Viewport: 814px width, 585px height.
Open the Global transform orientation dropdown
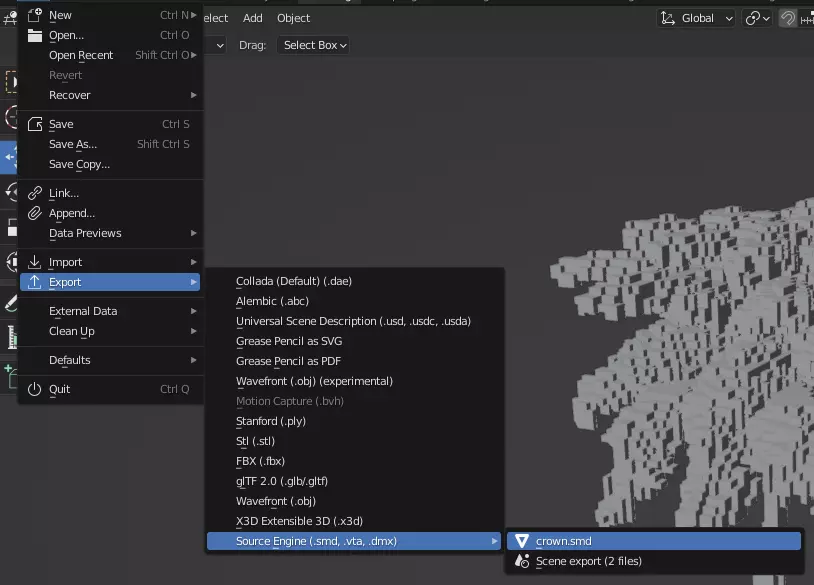tap(696, 18)
